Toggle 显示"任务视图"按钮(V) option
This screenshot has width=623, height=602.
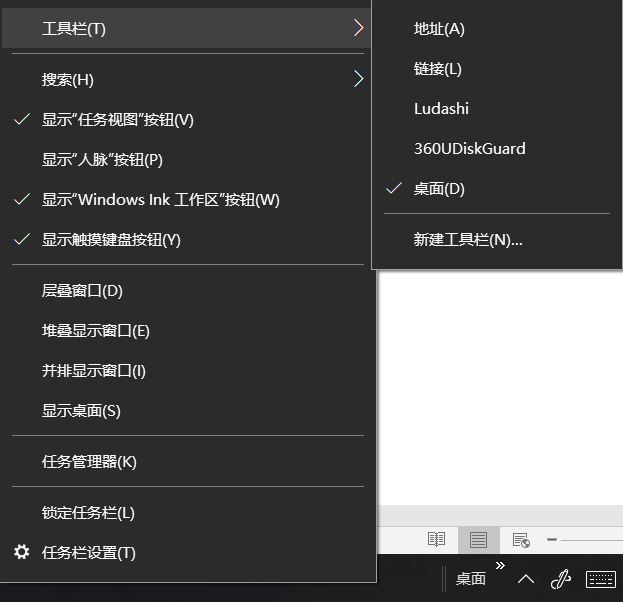pyautogui.click(x=188, y=119)
